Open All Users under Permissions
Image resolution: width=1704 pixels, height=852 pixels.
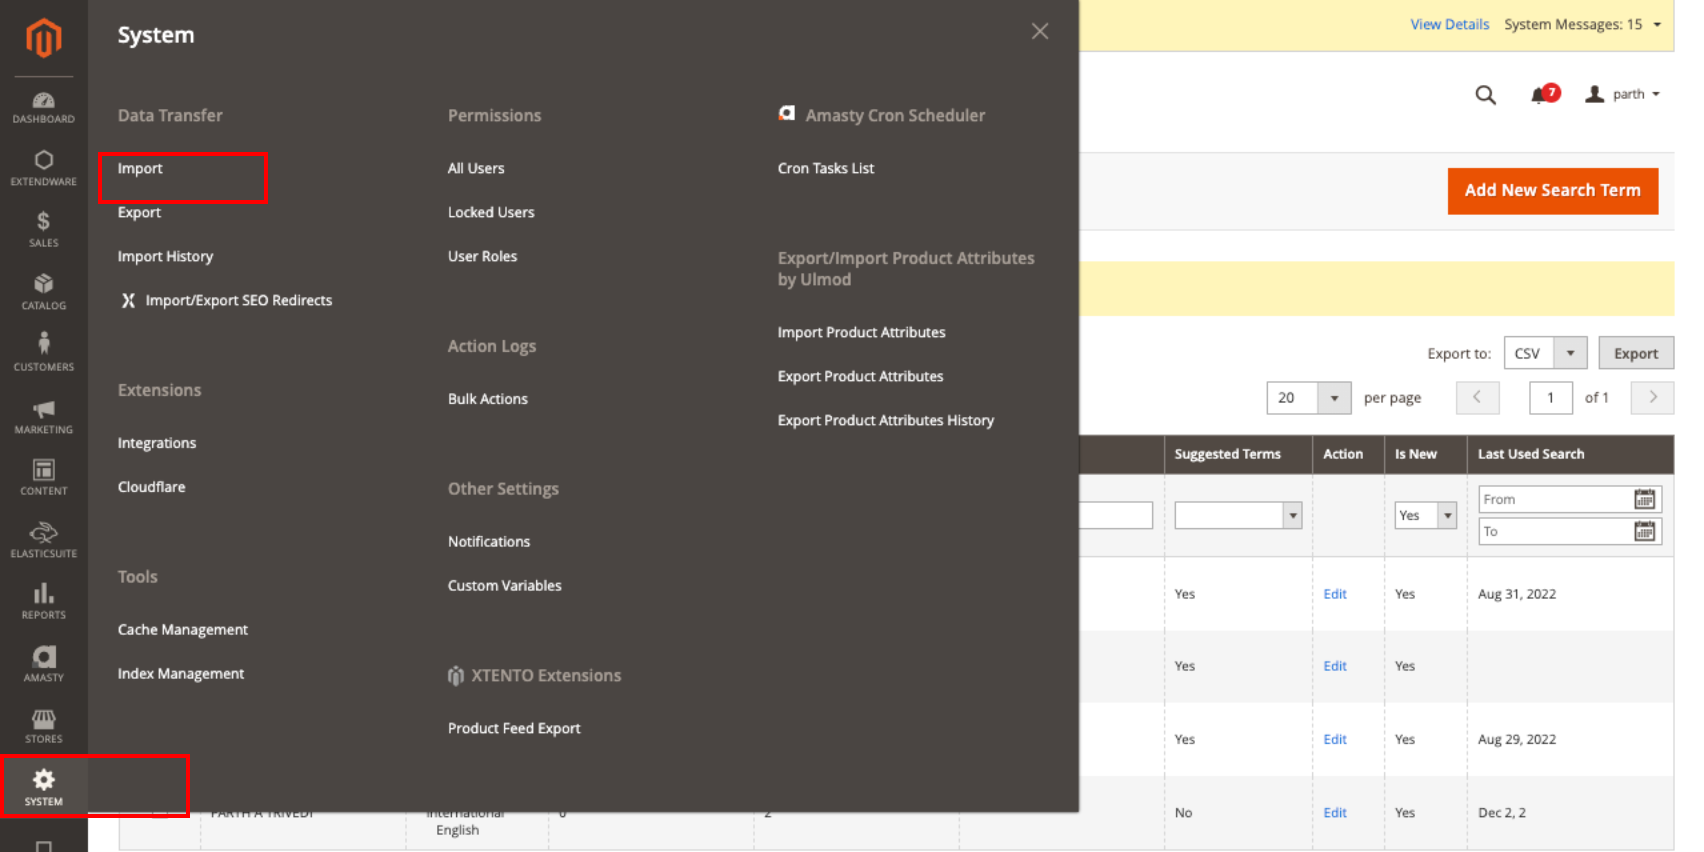(476, 169)
